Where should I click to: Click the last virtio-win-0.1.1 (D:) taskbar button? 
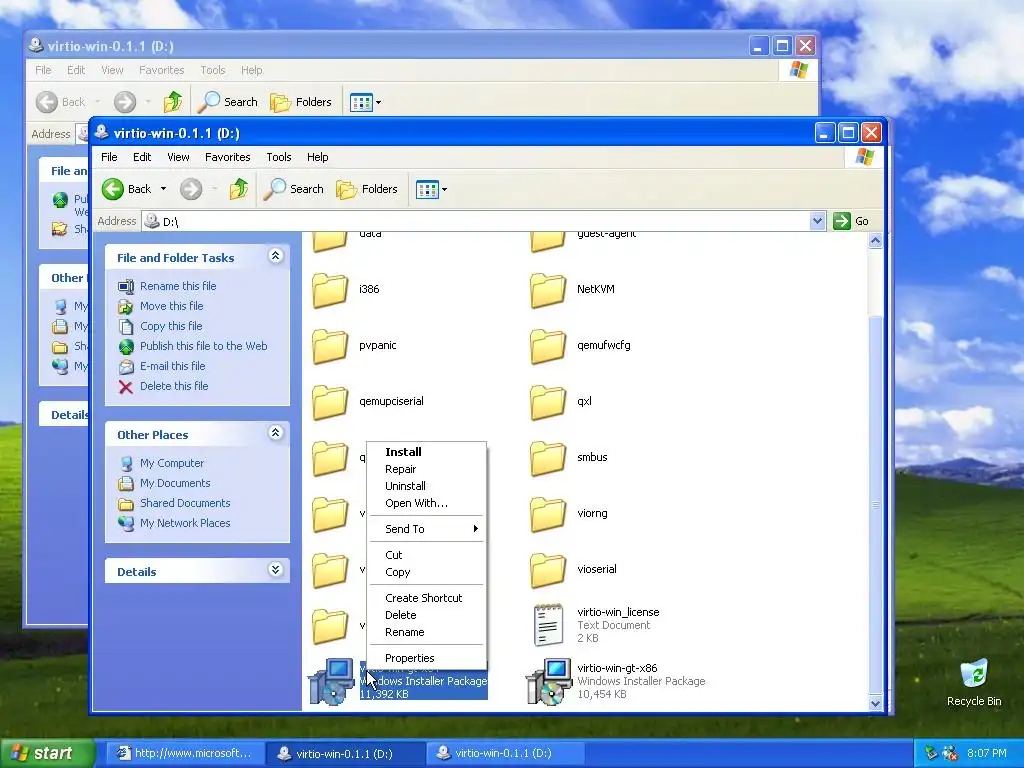[504, 754]
